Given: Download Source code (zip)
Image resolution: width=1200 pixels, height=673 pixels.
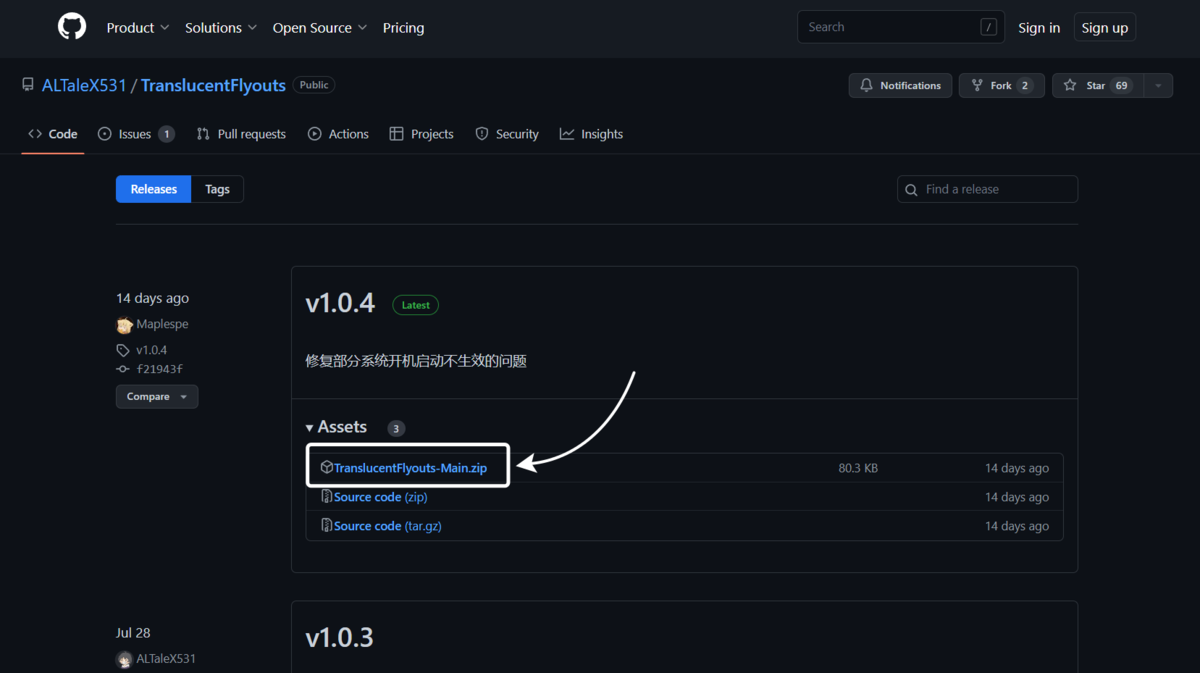Looking at the screenshot, I should [381, 497].
